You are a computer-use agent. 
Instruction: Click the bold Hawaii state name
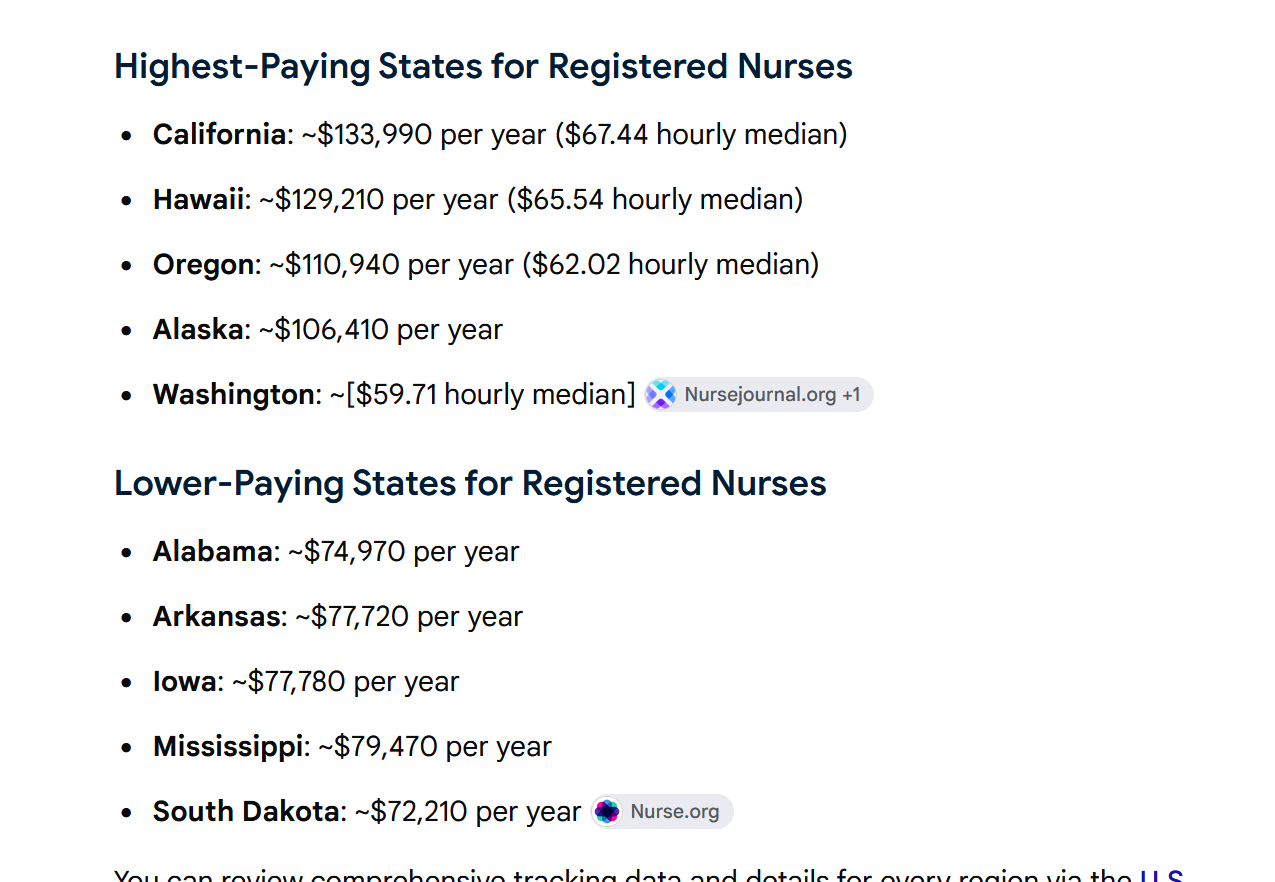(198, 199)
